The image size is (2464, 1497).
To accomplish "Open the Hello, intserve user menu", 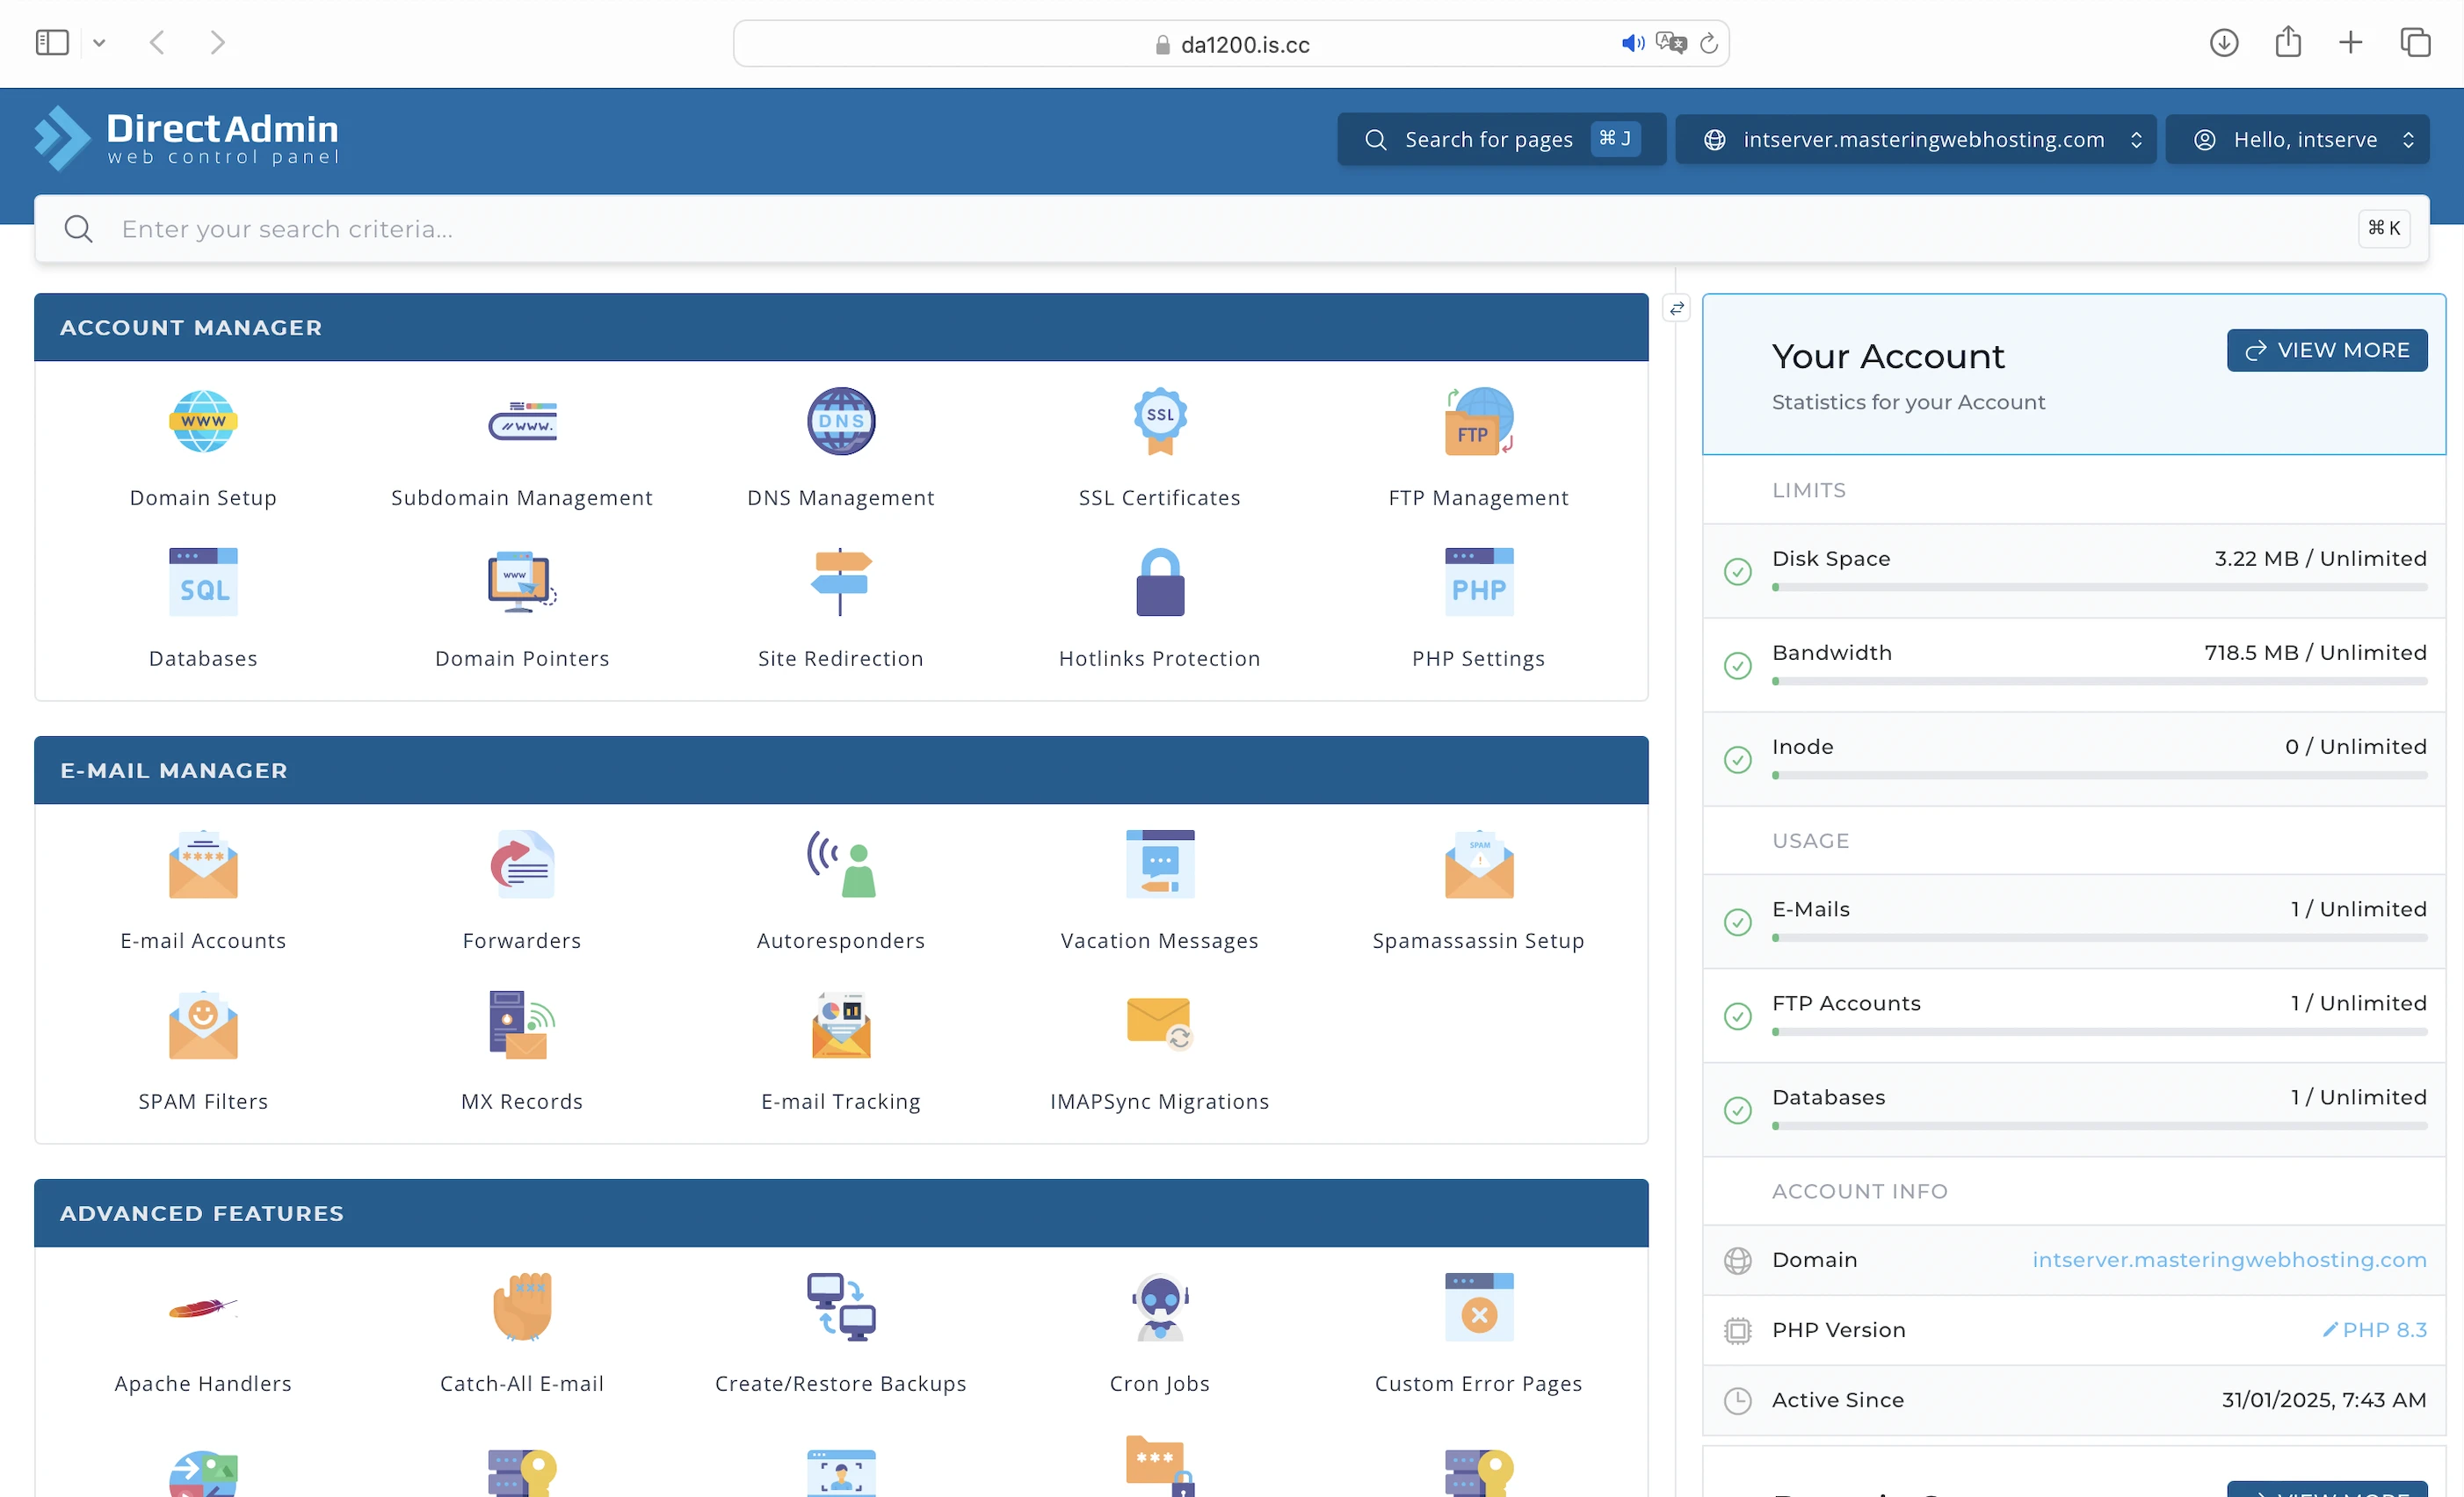I will pos(2296,140).
